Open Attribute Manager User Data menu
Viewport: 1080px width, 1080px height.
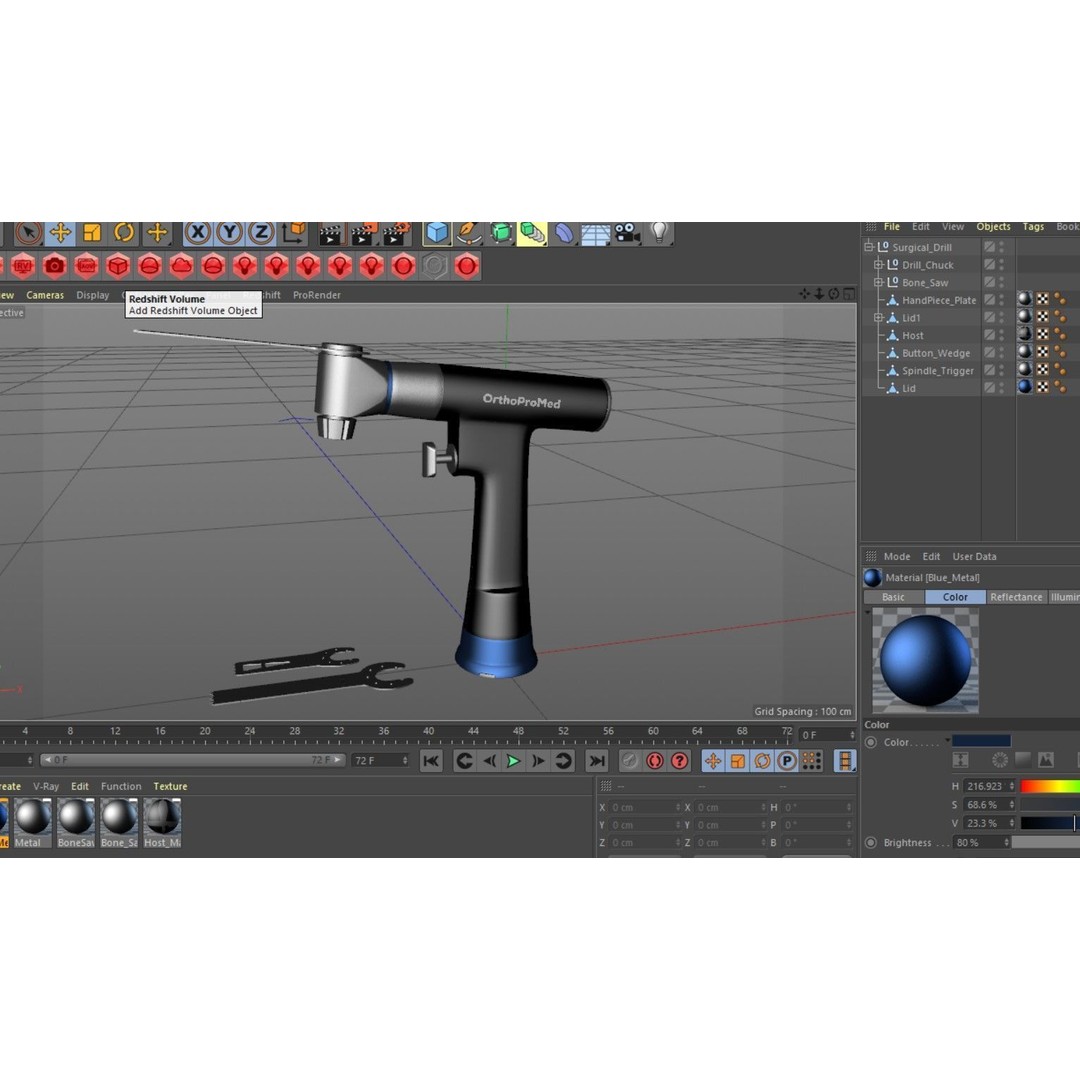[974, 557]
